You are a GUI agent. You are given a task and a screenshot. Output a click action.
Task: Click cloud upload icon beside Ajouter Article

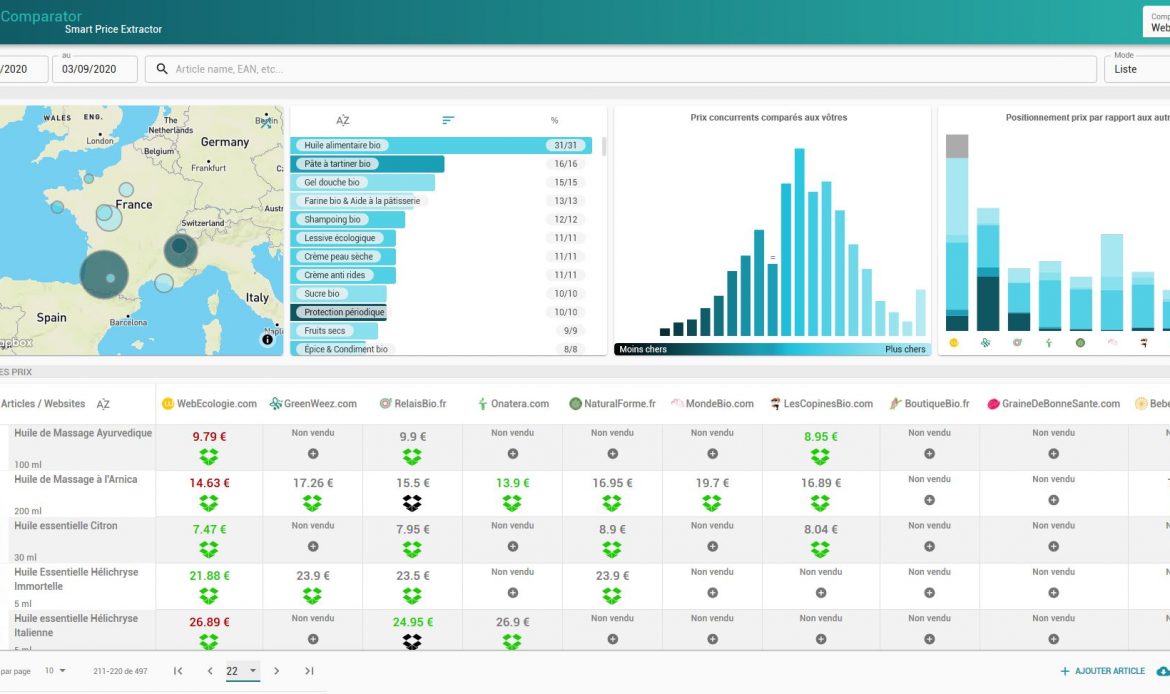[x=1163, y=671]
